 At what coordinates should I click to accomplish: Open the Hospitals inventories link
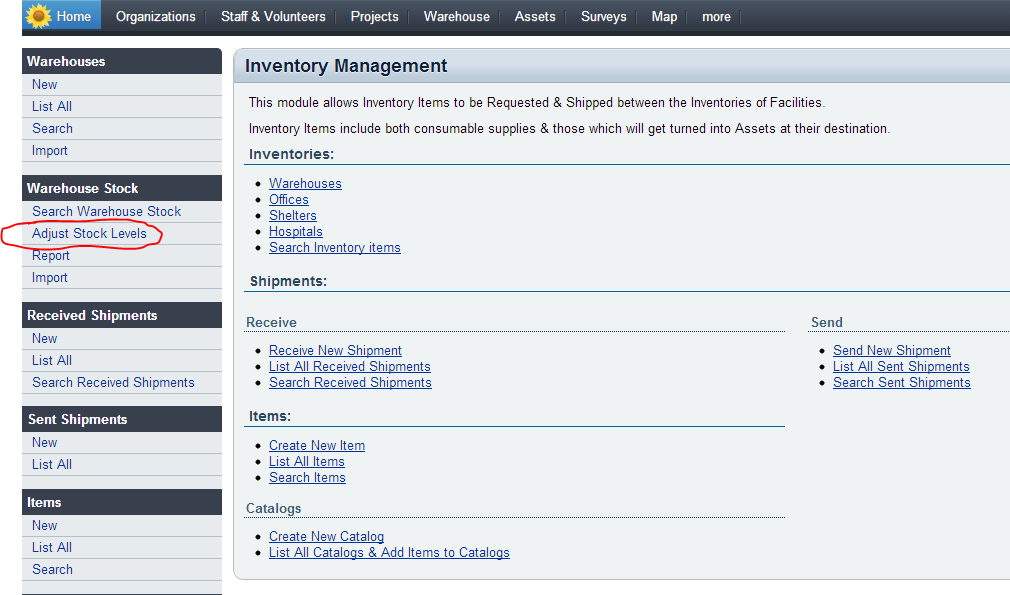295,231
